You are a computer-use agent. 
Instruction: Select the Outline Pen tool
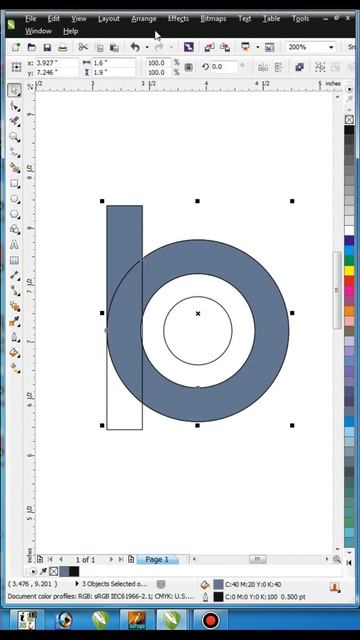point(15,337)
